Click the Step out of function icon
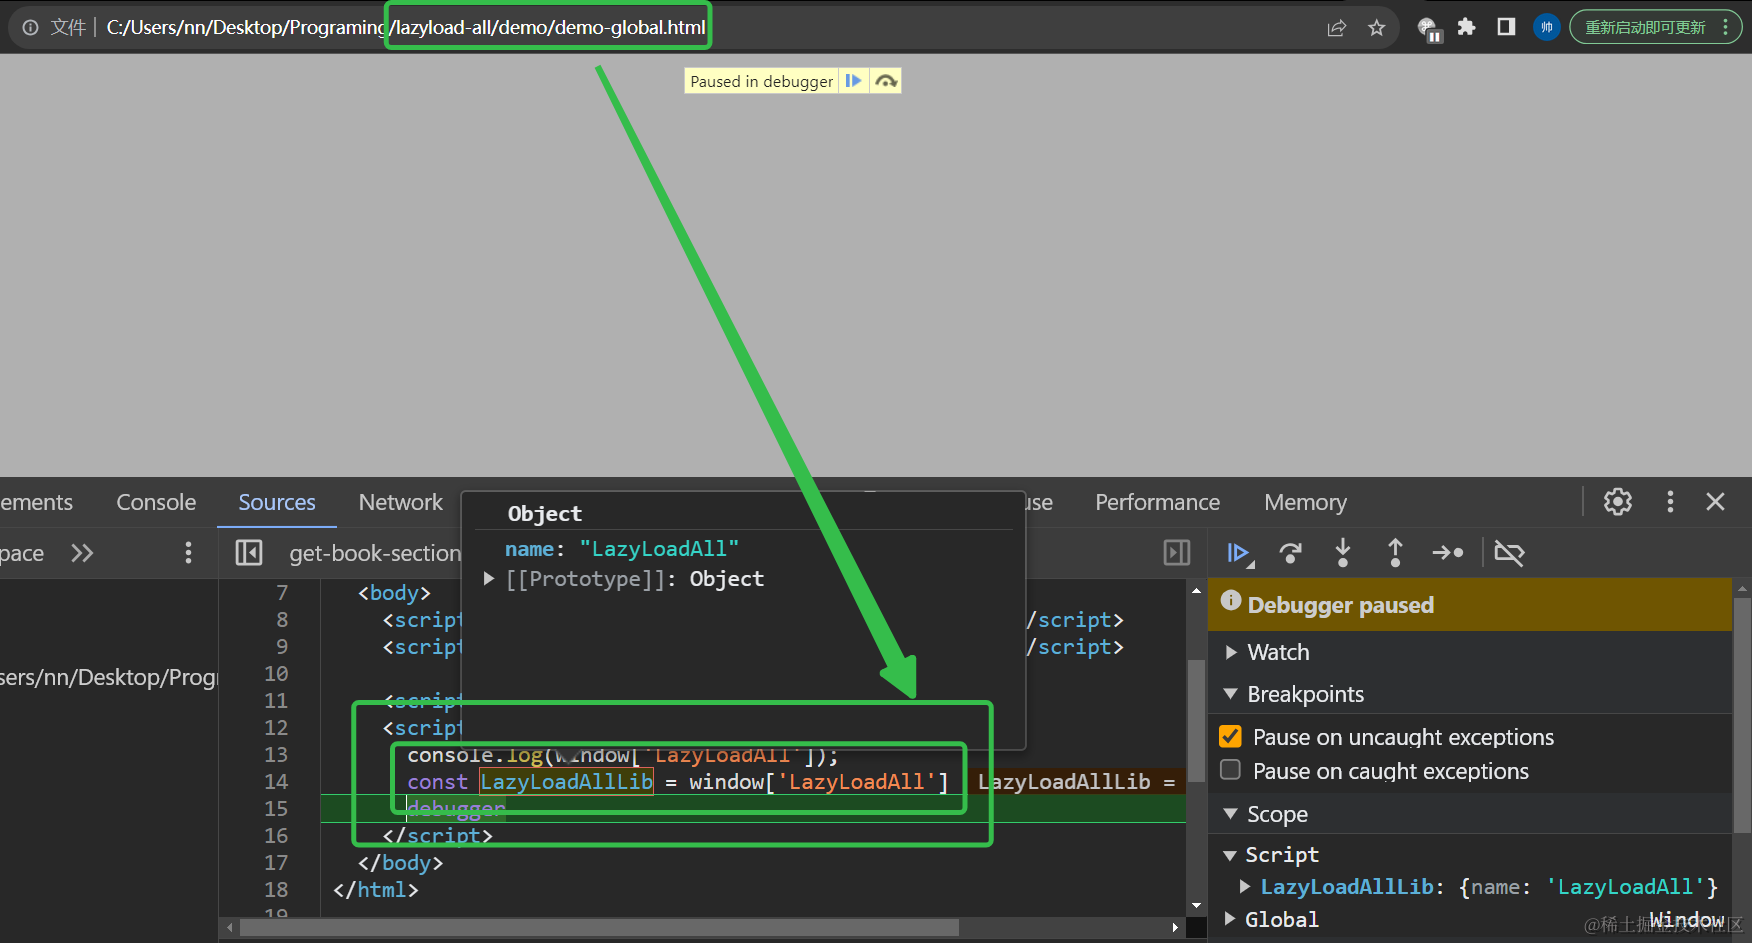The width and height of the screenshot is (1752, 943). (1394, 553)
